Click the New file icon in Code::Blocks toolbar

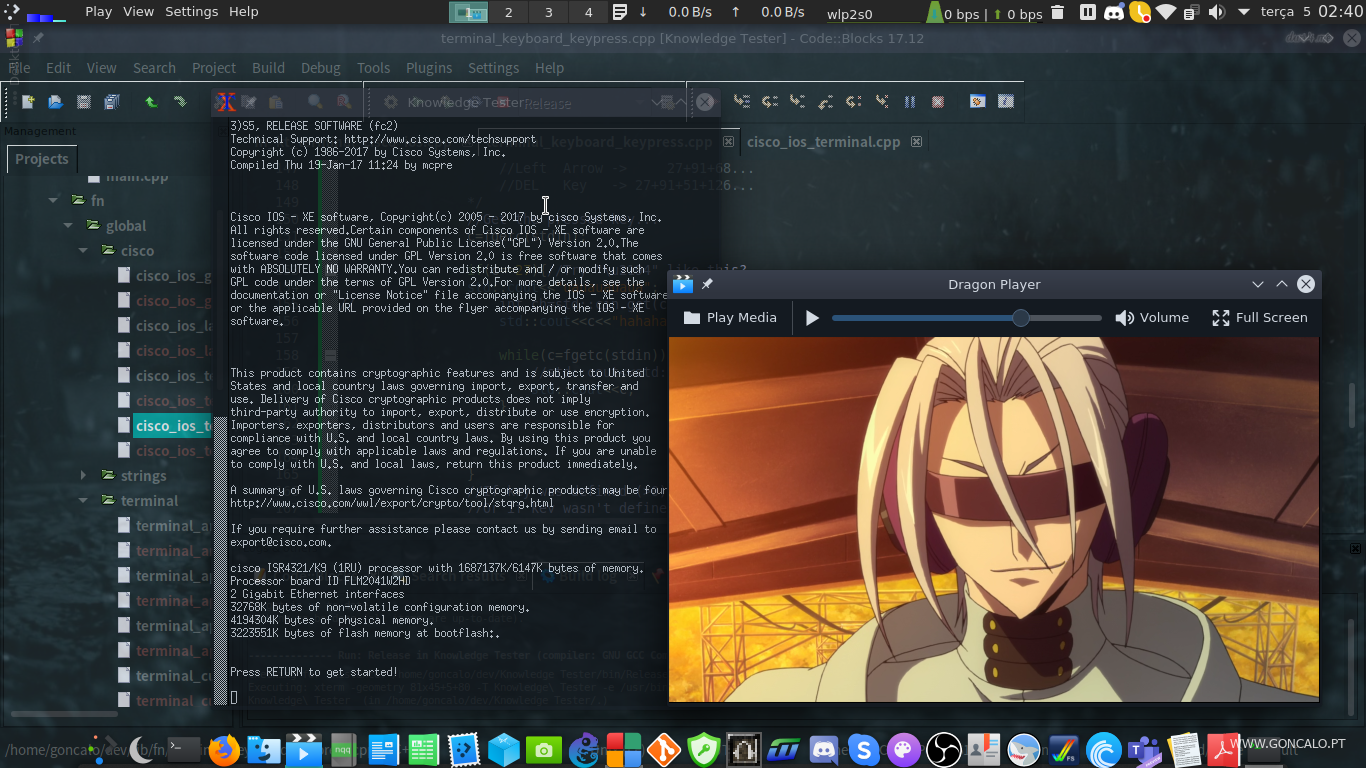(28, 102)
